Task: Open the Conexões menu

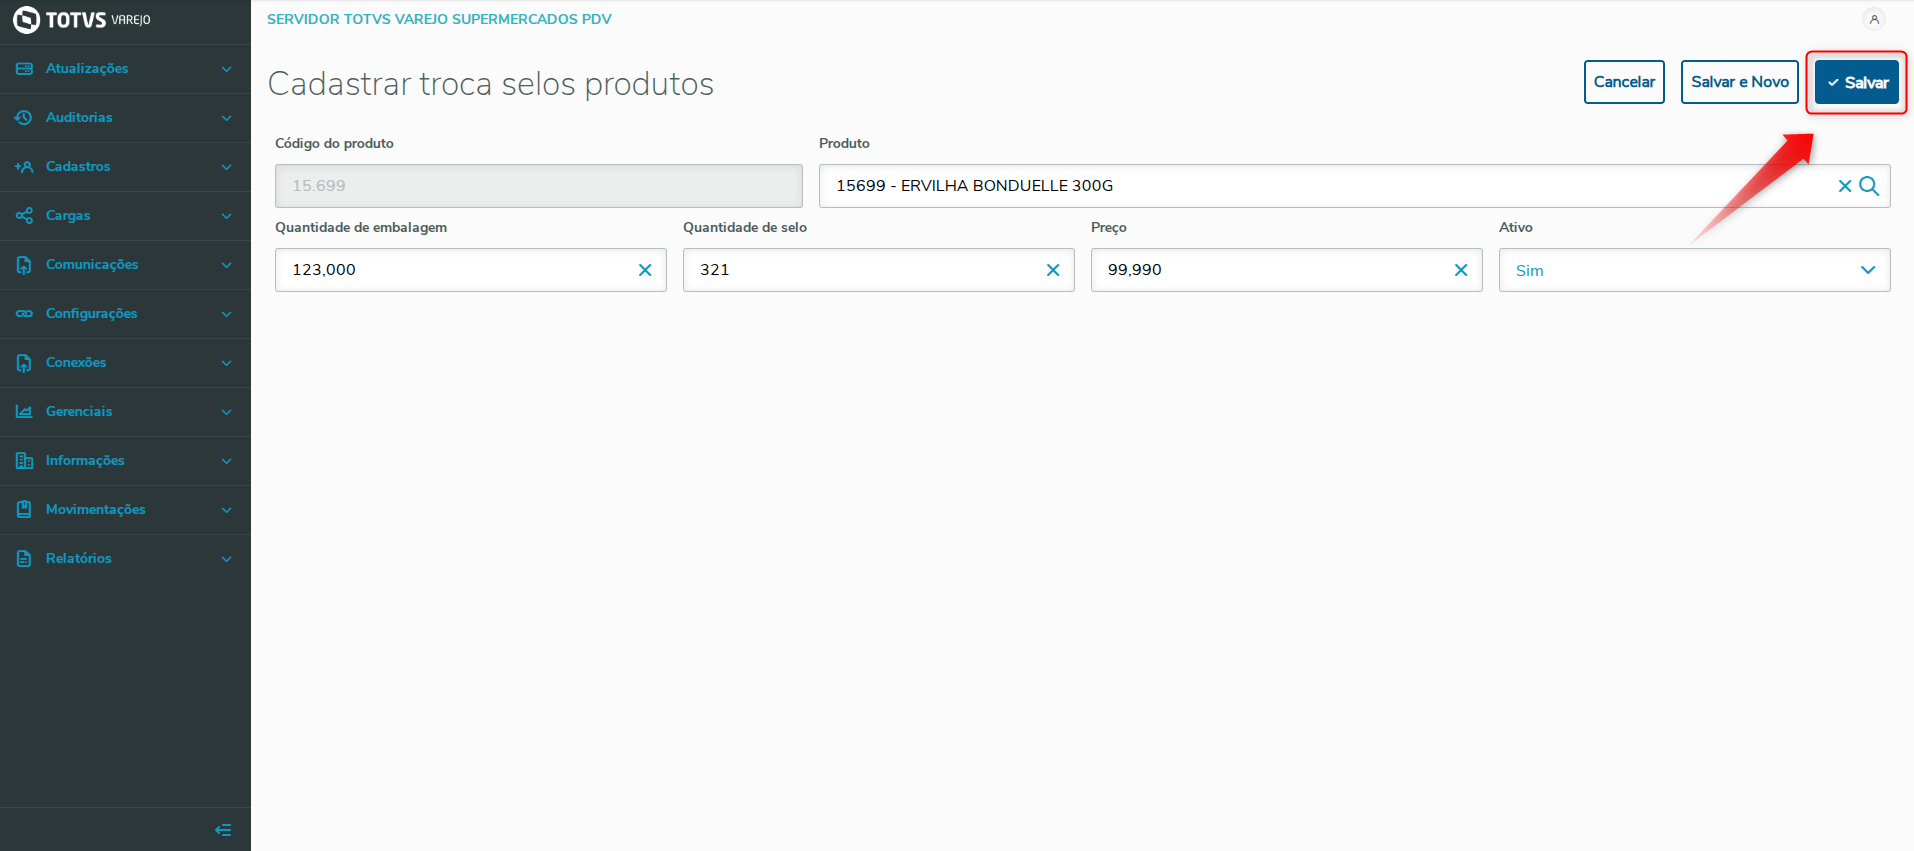Action: click(125, 363)
